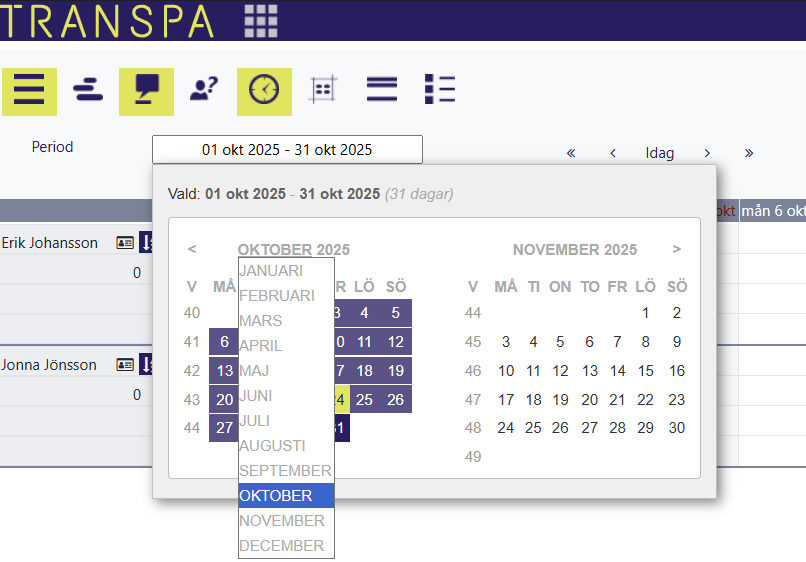The width and height of the screenshot is (806, 562).
Task: Click the stacked bars Gantt view icon
Action: click(x=88, y=90)
